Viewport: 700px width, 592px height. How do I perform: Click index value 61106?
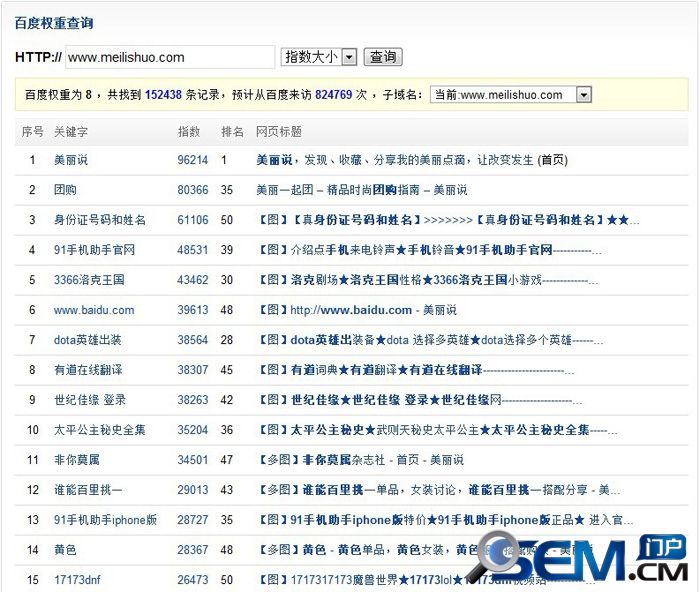point(193,220)
